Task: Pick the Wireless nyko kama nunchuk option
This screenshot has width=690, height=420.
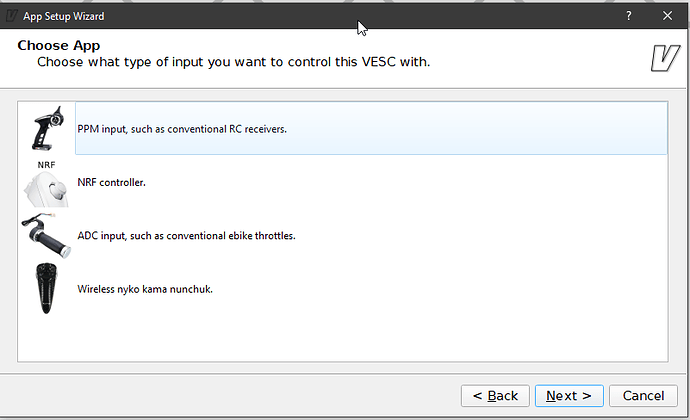Action: [x=145, y=289]
